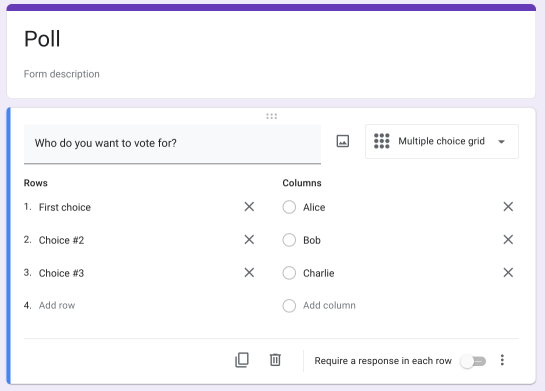Viewport: 545px width, 391px height.
Task: Remove the Bob column
Action: tap(508, 239)
